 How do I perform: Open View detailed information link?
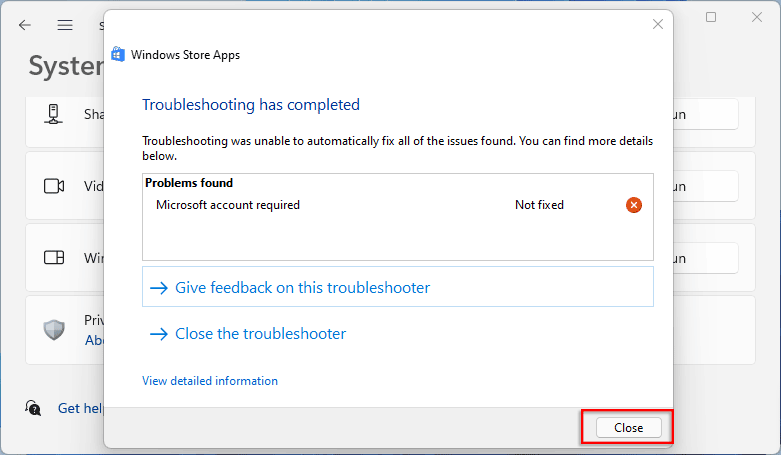(210, 381)
